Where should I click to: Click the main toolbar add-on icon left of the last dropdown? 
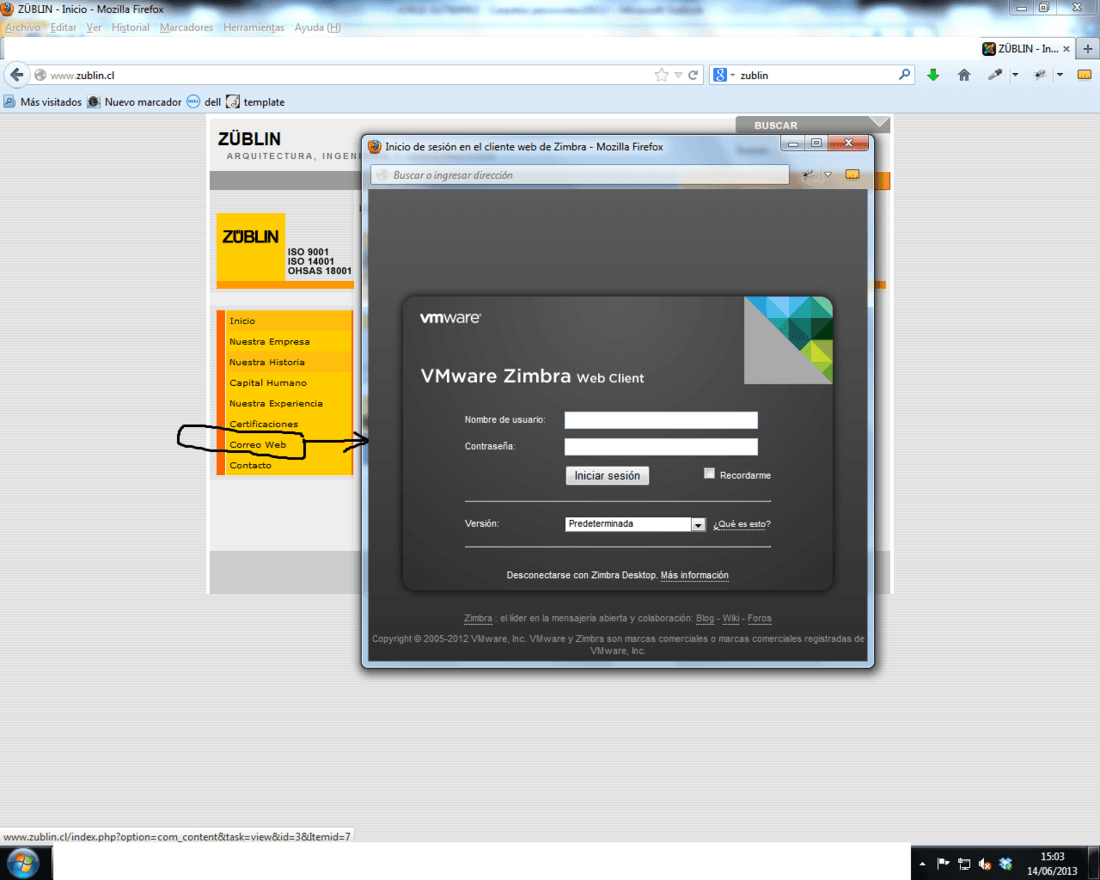pos(1040,74)
